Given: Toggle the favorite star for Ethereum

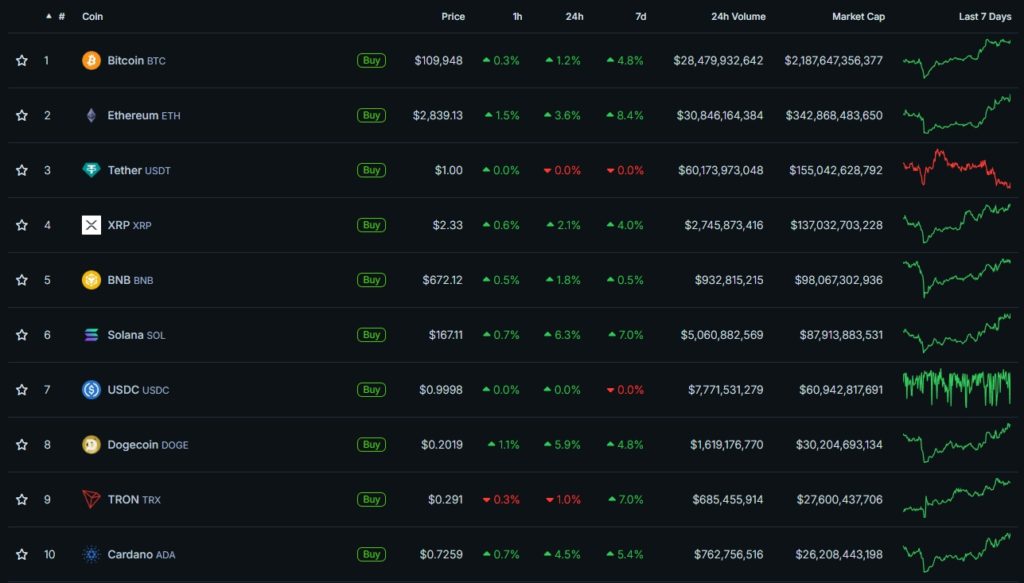Looking at the screenshot, I should (22, 115).
